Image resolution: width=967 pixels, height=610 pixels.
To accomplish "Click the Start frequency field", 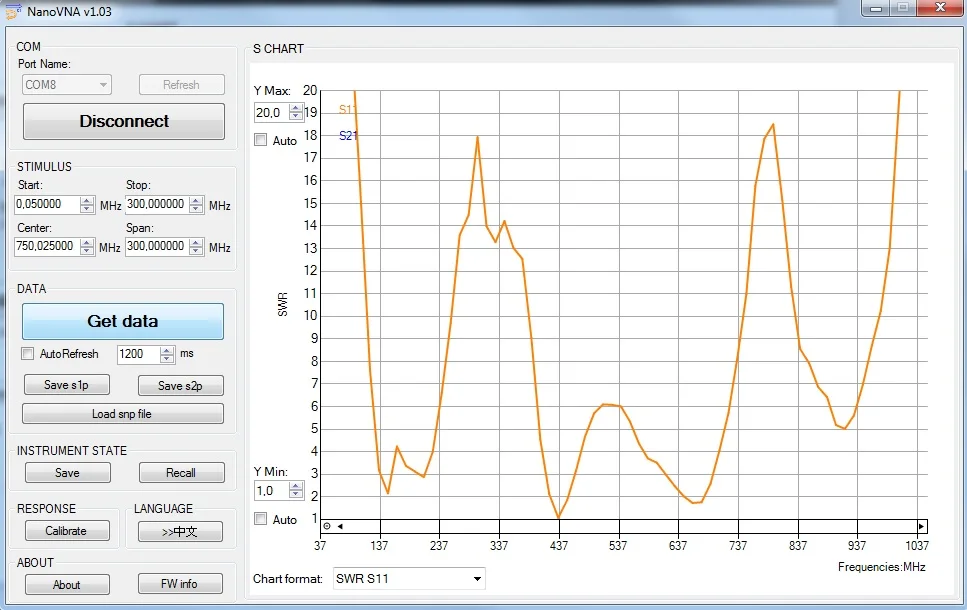I will click(x=47, y=204).
